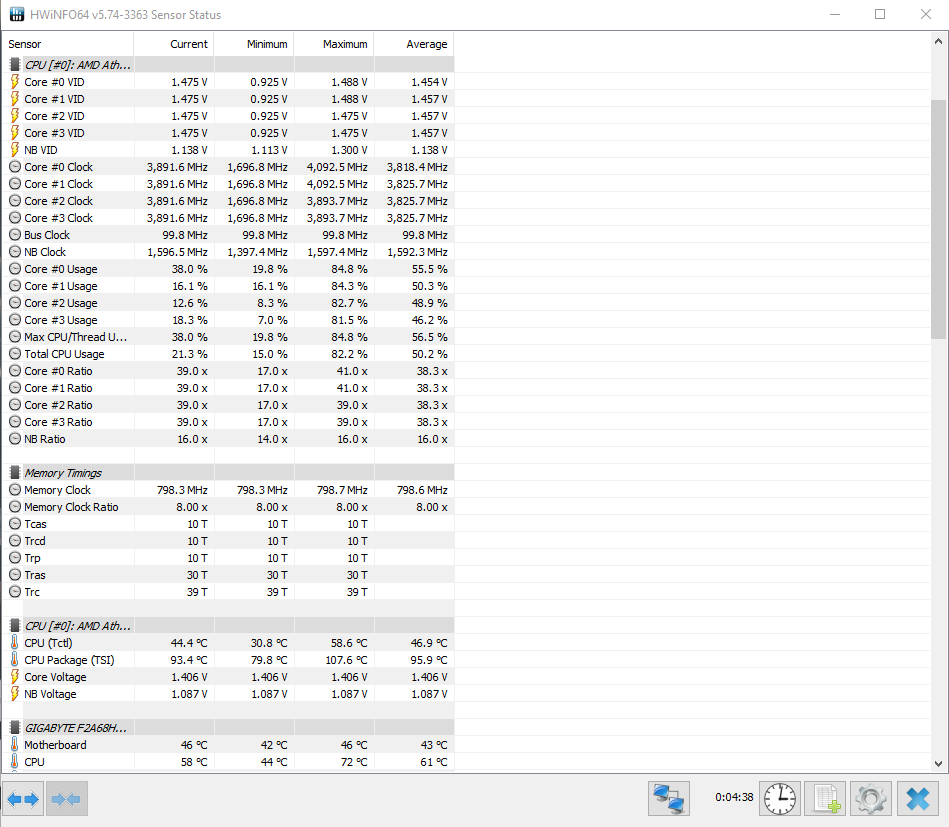Click the clock reset timer icon
This screenshot has height=827, width=949.
780,799
